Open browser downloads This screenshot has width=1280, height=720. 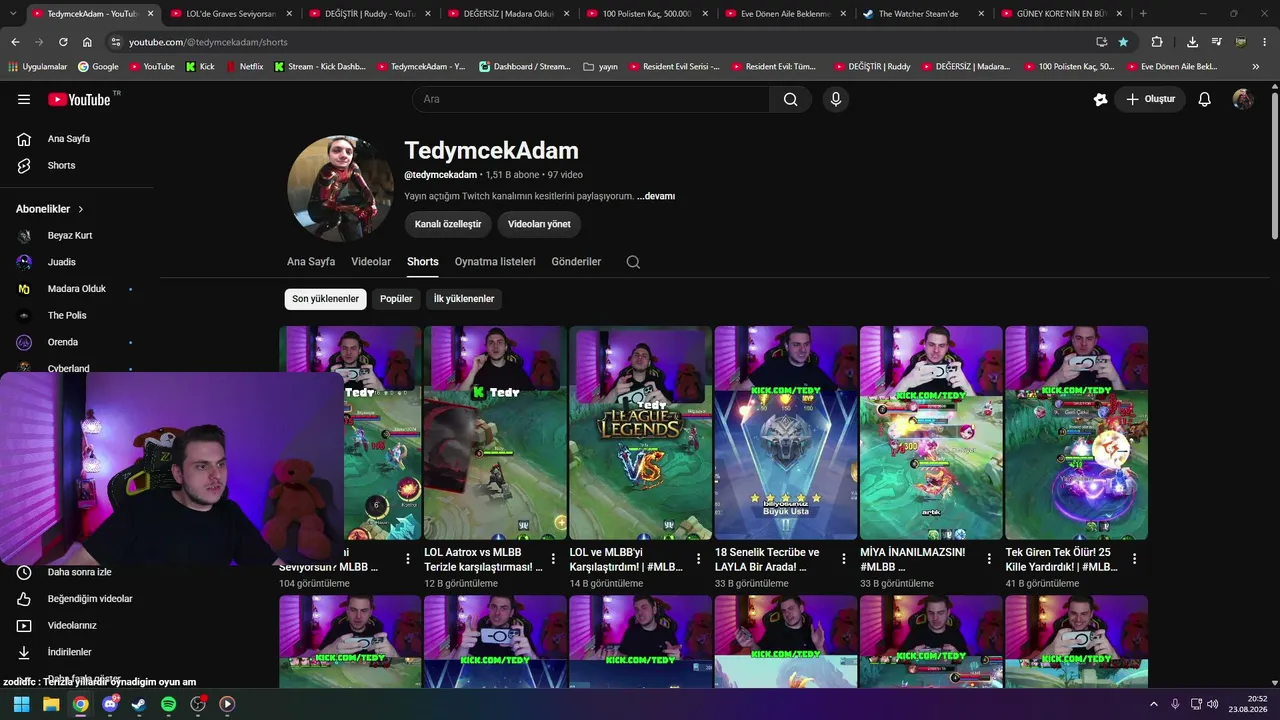click(1192, 42)
